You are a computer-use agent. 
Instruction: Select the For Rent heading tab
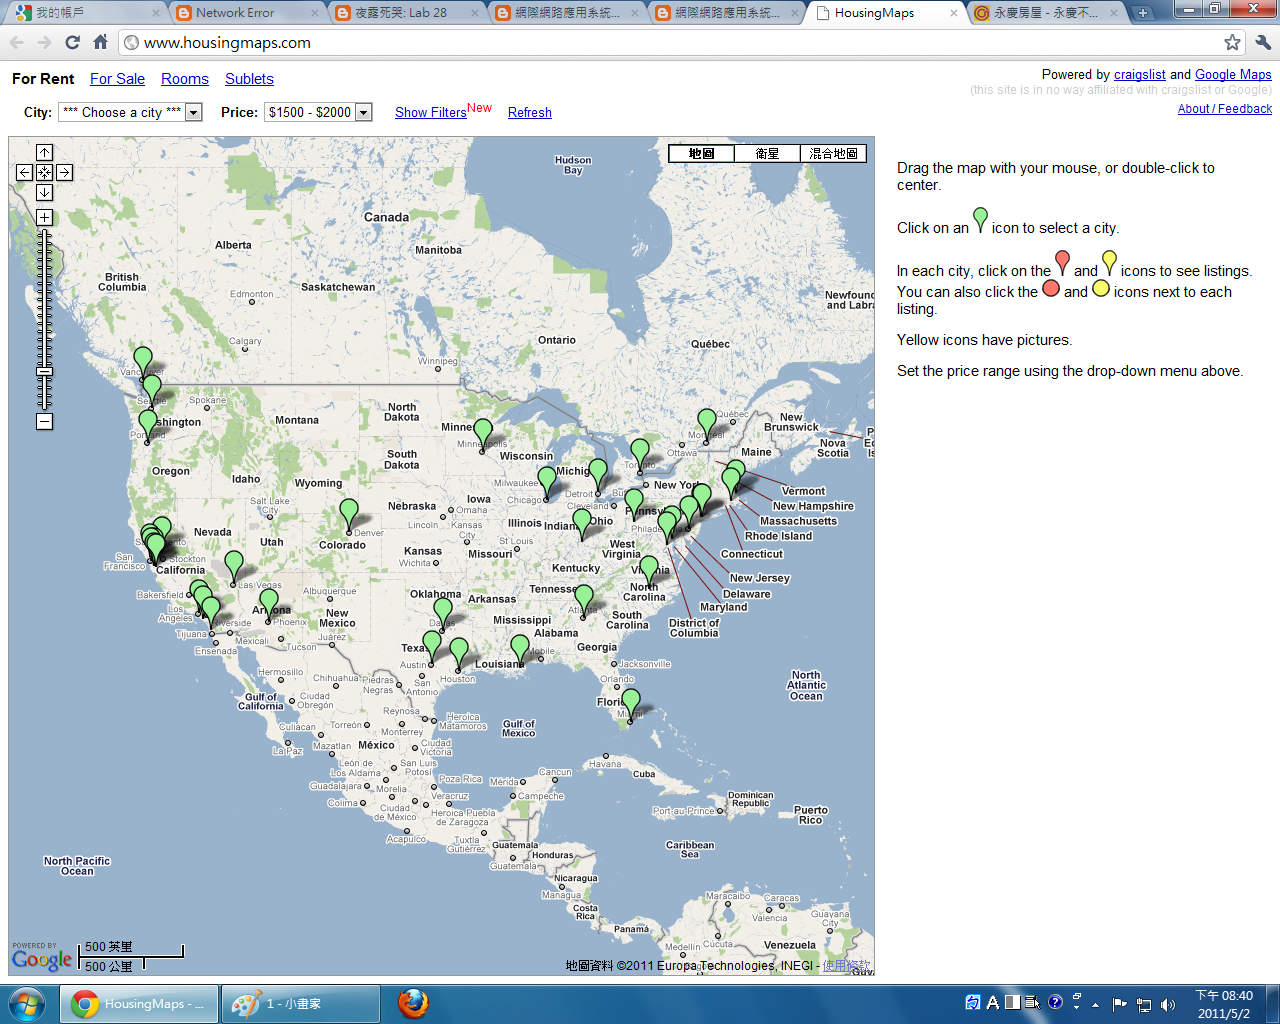point(43,79)
